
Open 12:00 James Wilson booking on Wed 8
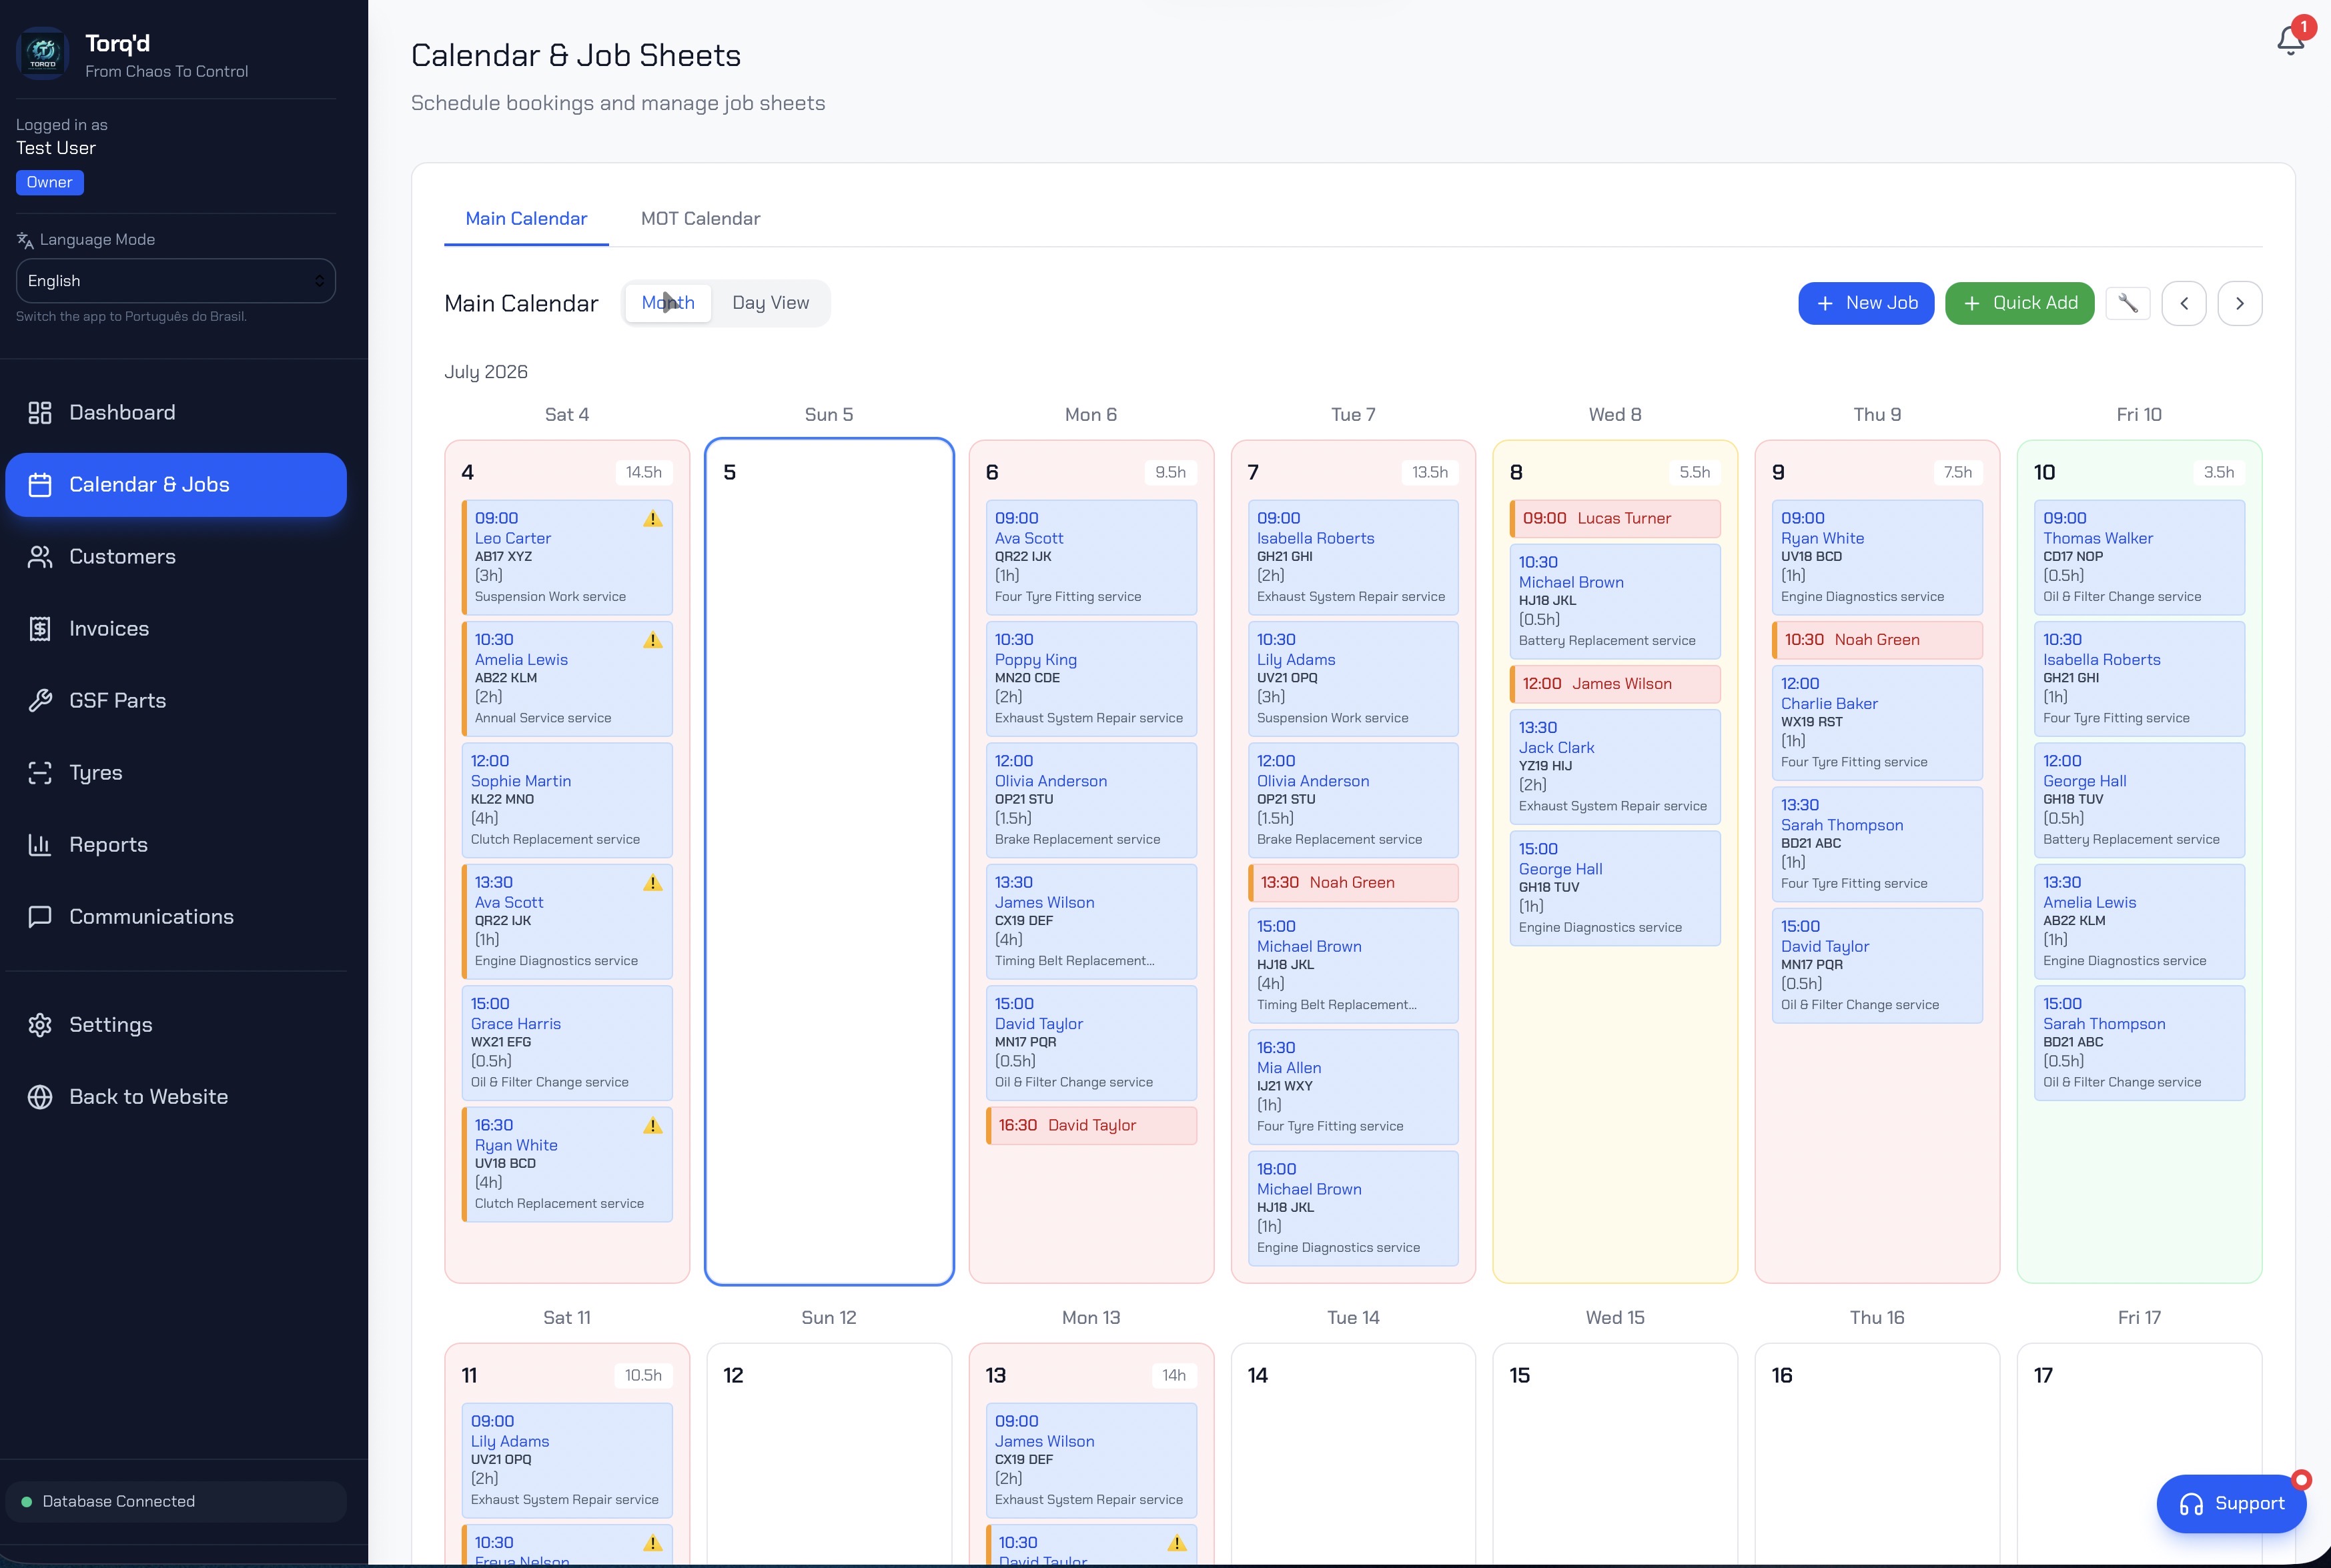pyautogui.click(x=1615, y=684)
